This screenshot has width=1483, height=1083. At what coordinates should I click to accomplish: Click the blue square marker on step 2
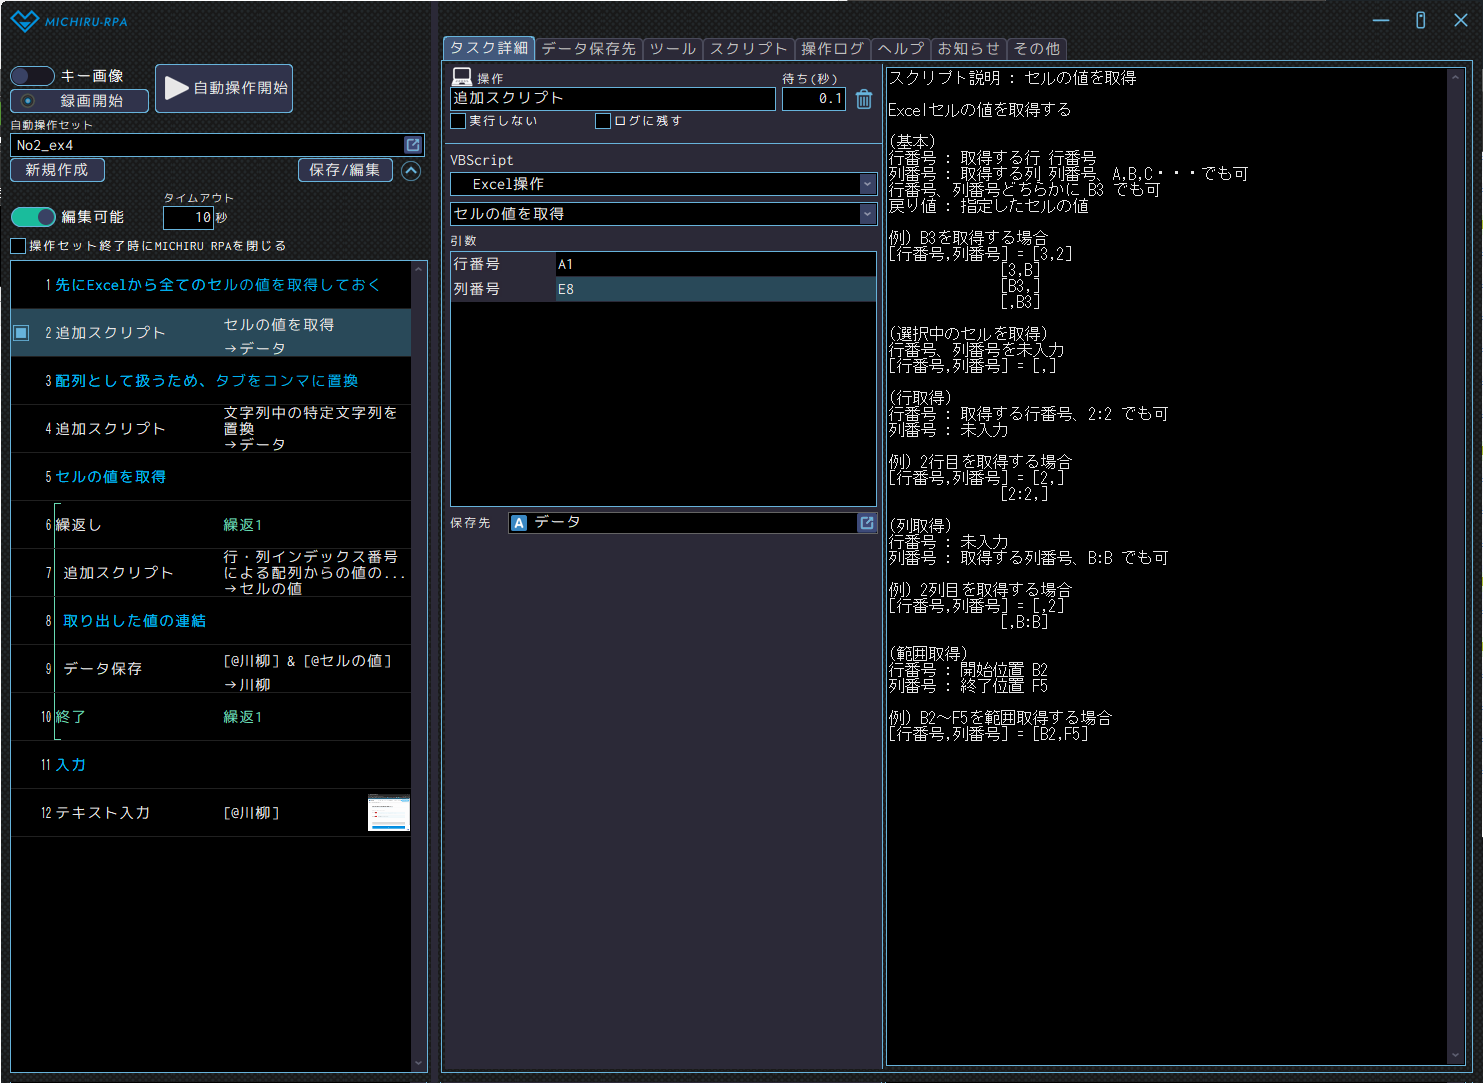point(21,333)
